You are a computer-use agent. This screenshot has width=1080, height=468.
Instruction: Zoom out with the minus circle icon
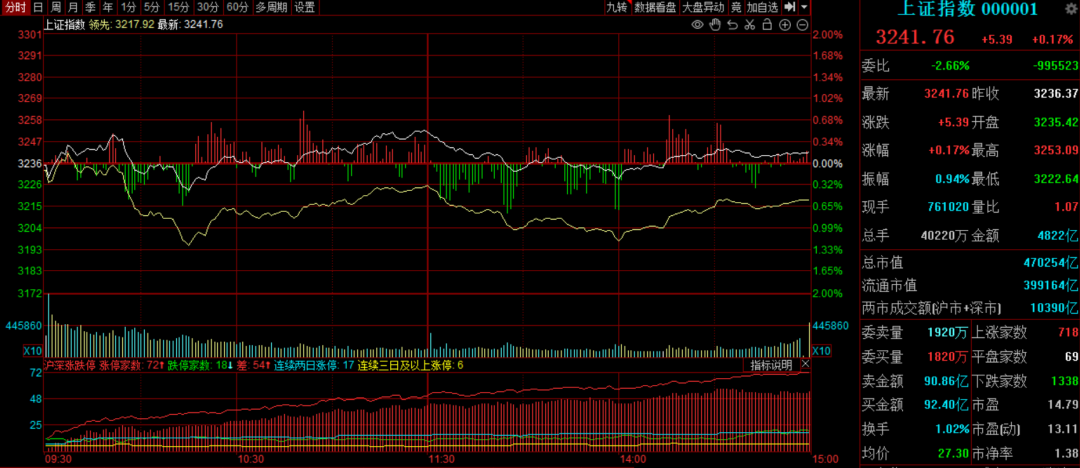pyautogui.click(x=802, y=25)
